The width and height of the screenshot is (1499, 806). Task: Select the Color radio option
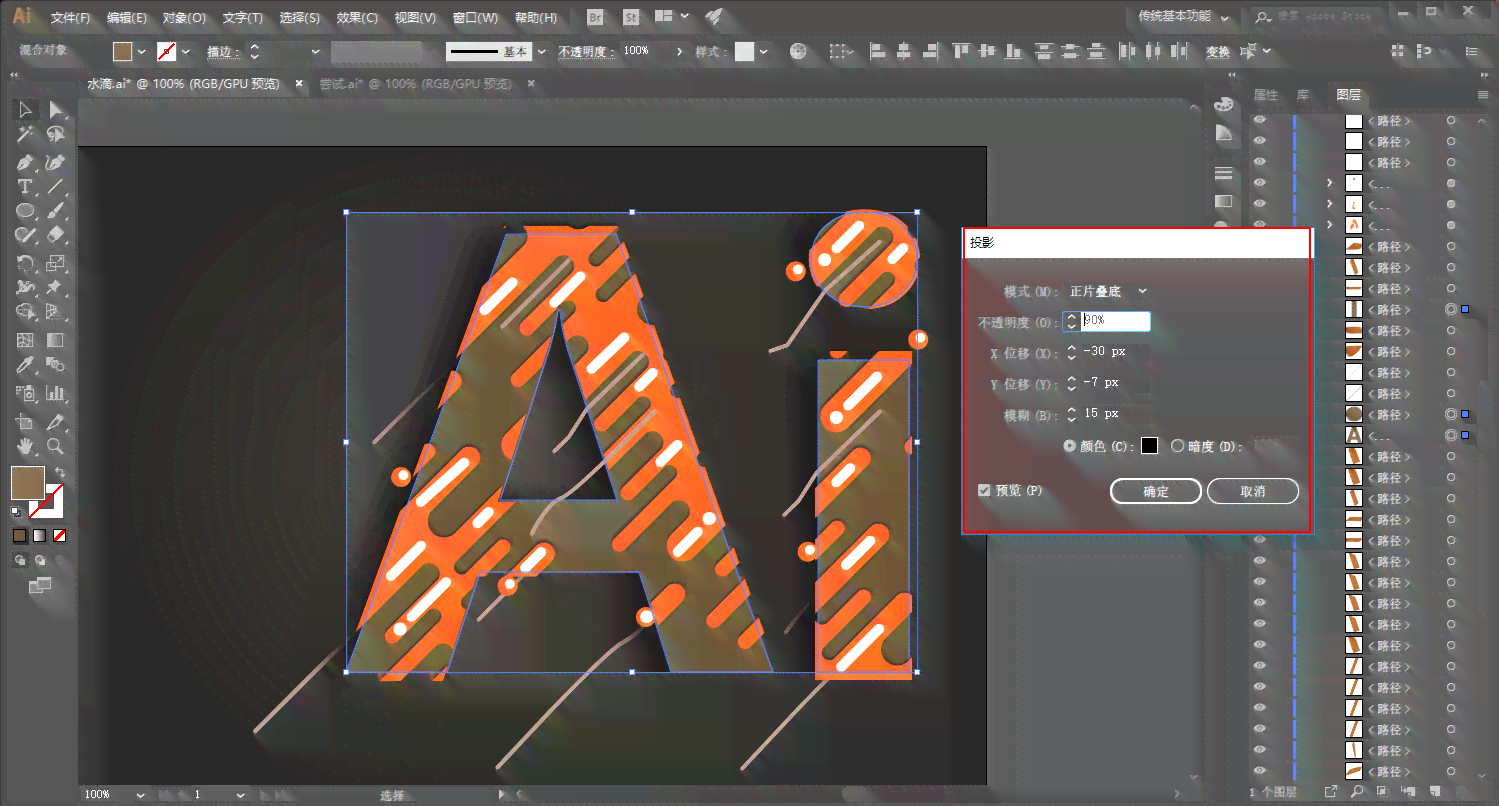[1070, 446]
